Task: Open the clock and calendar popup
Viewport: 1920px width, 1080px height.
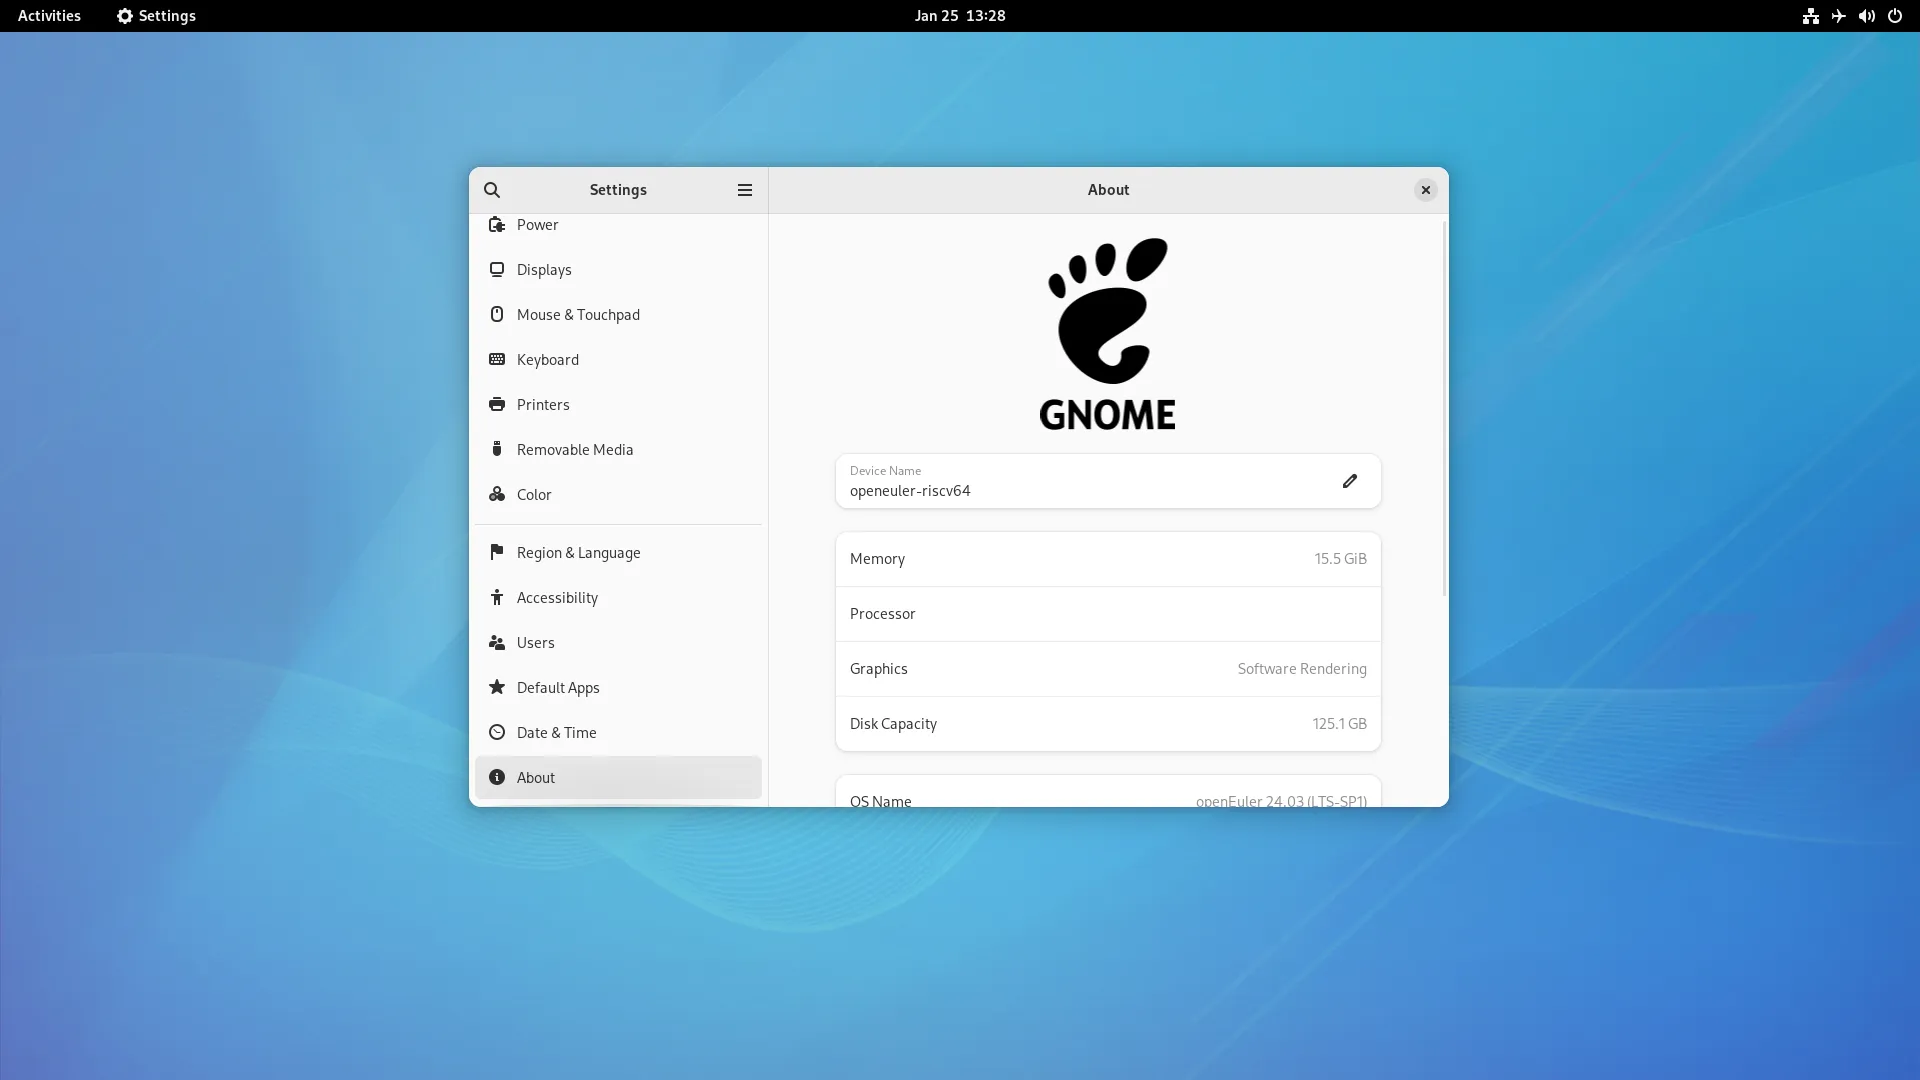Action: tap(959, 16)
